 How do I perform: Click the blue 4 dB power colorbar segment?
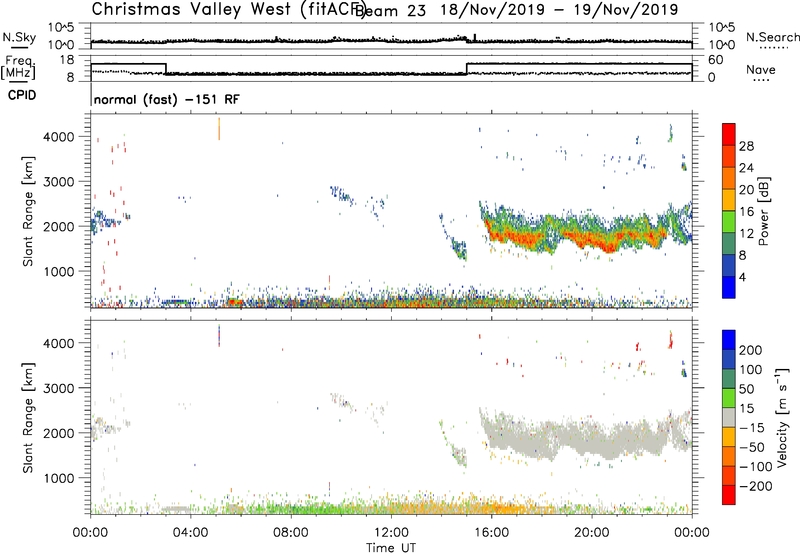click(x=729, y=287)
